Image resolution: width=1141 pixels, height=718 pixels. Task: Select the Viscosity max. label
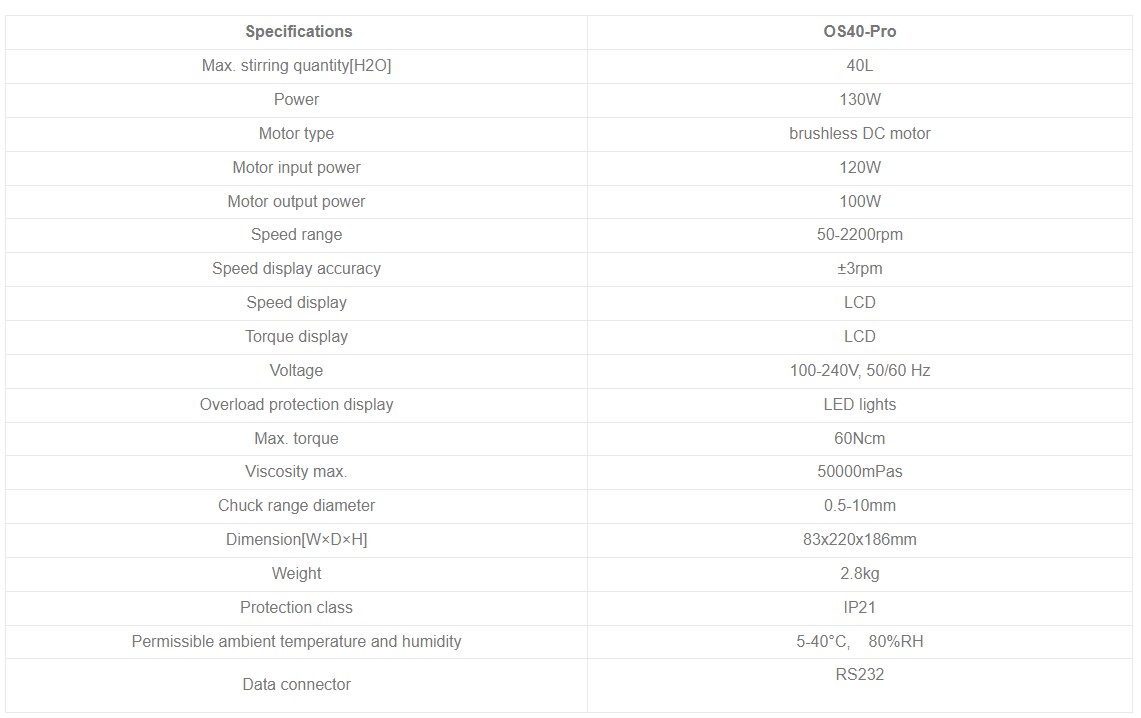click(296, 471)
